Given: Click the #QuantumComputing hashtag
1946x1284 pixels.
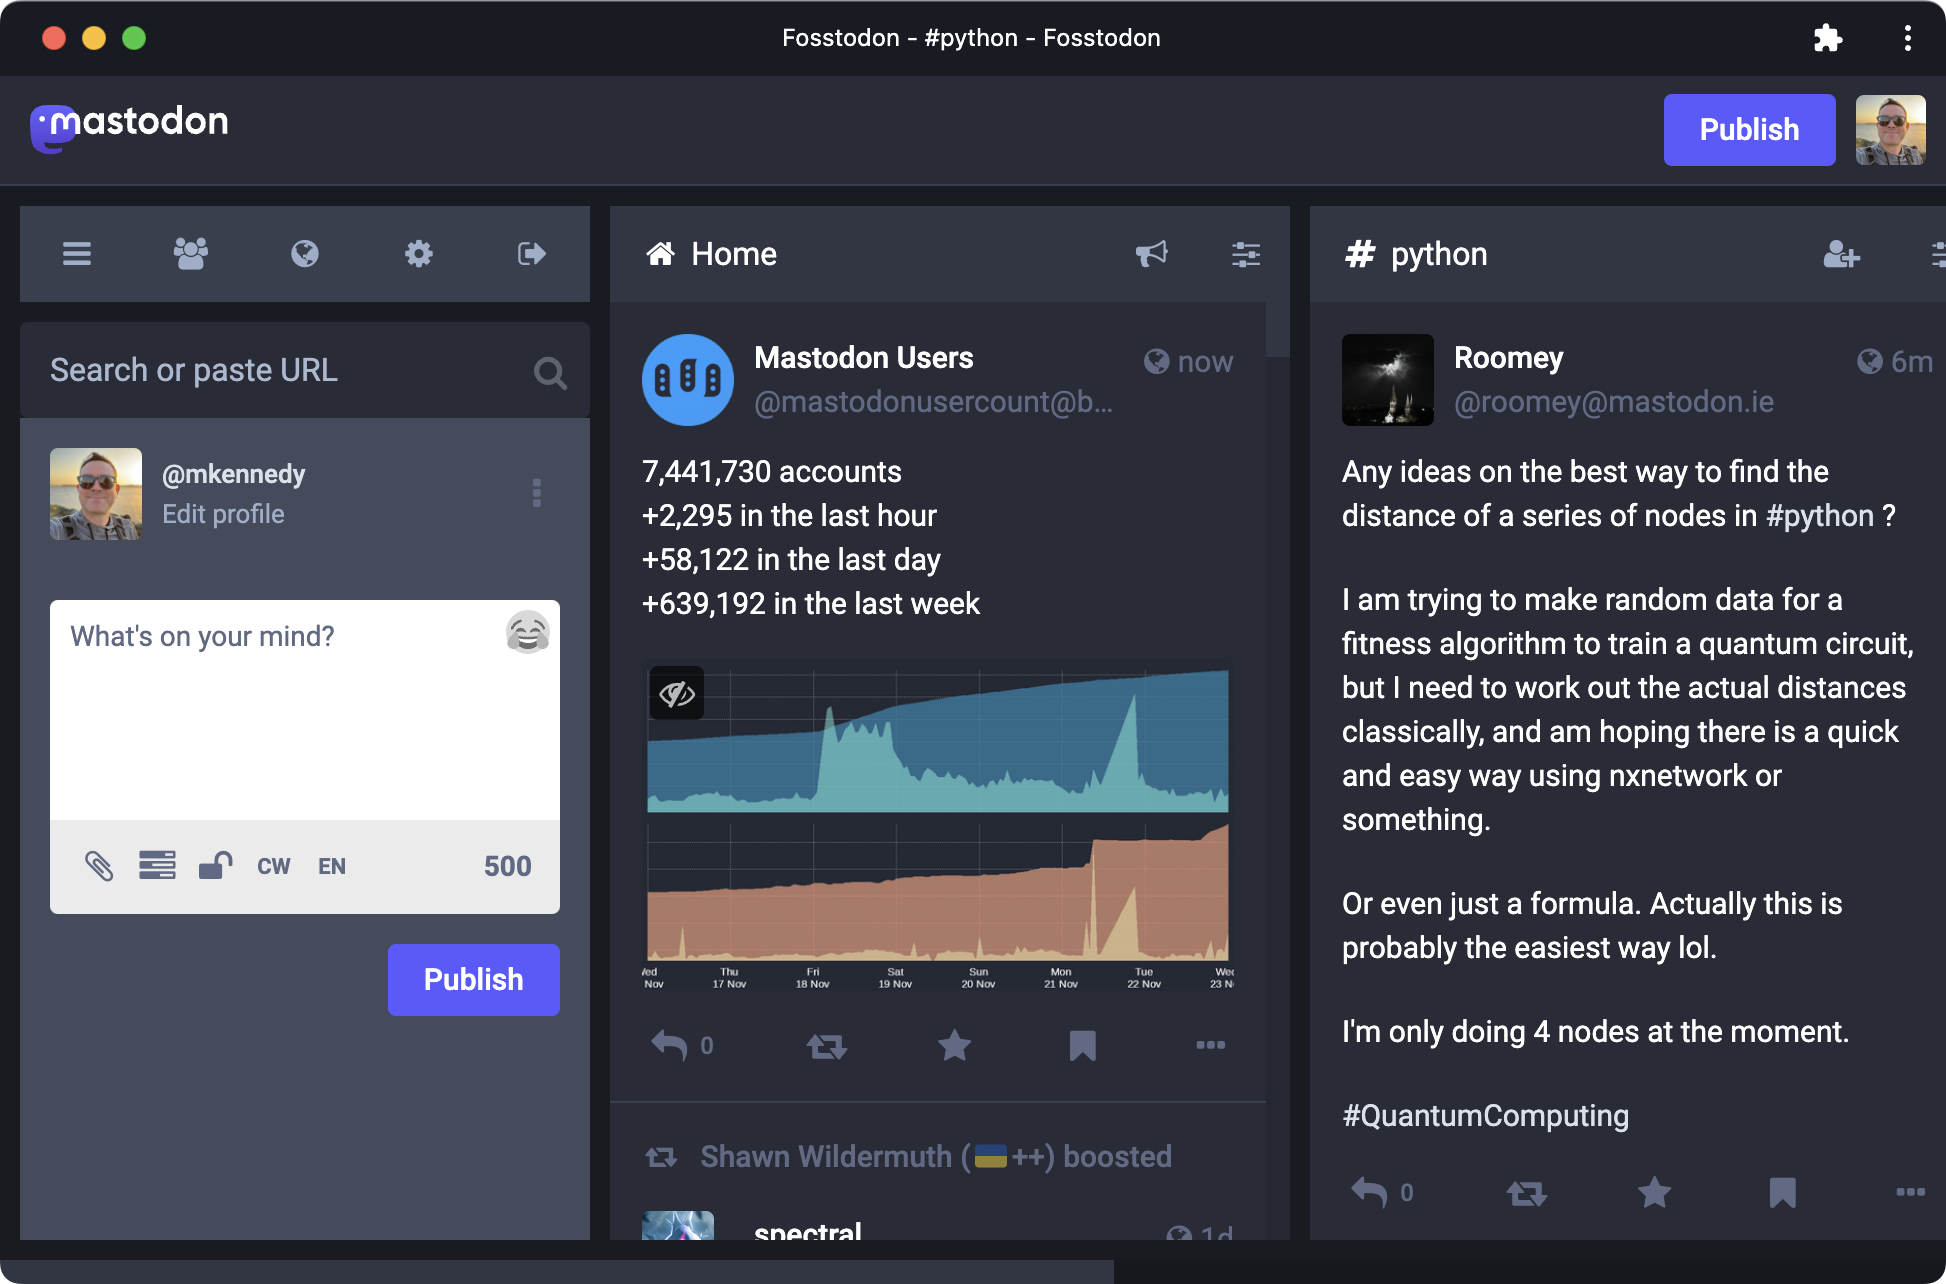Looking at the screenshot, I should (1486, 1116).
